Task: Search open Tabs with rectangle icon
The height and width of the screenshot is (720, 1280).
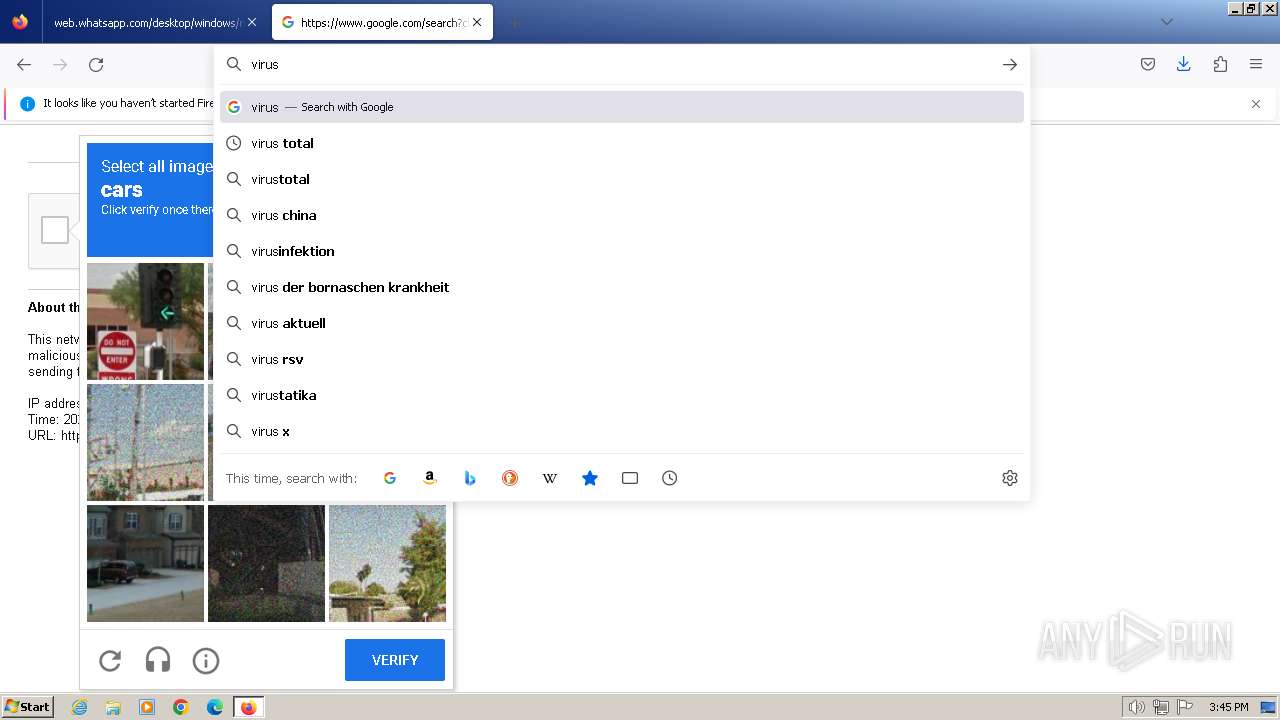Action: (x=630, y=478)
